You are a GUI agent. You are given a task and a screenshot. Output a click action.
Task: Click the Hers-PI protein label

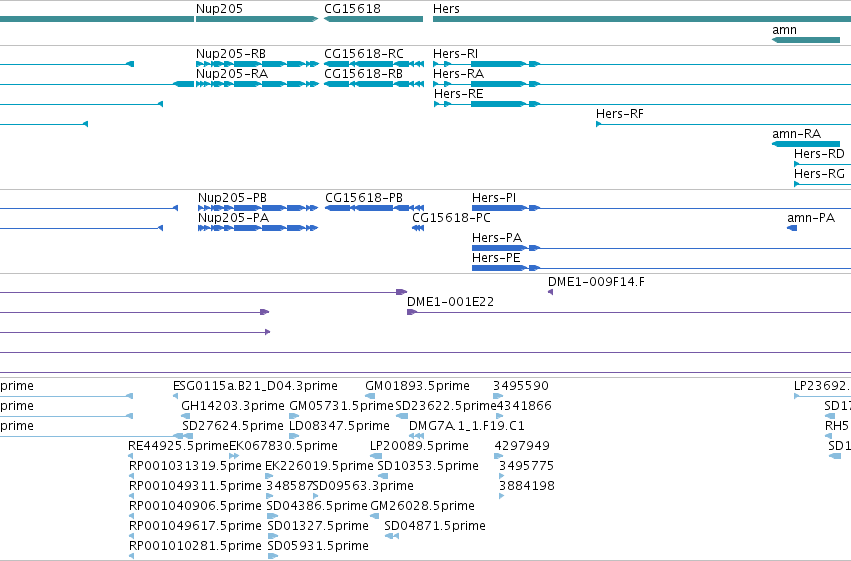(x=494, y=198)
